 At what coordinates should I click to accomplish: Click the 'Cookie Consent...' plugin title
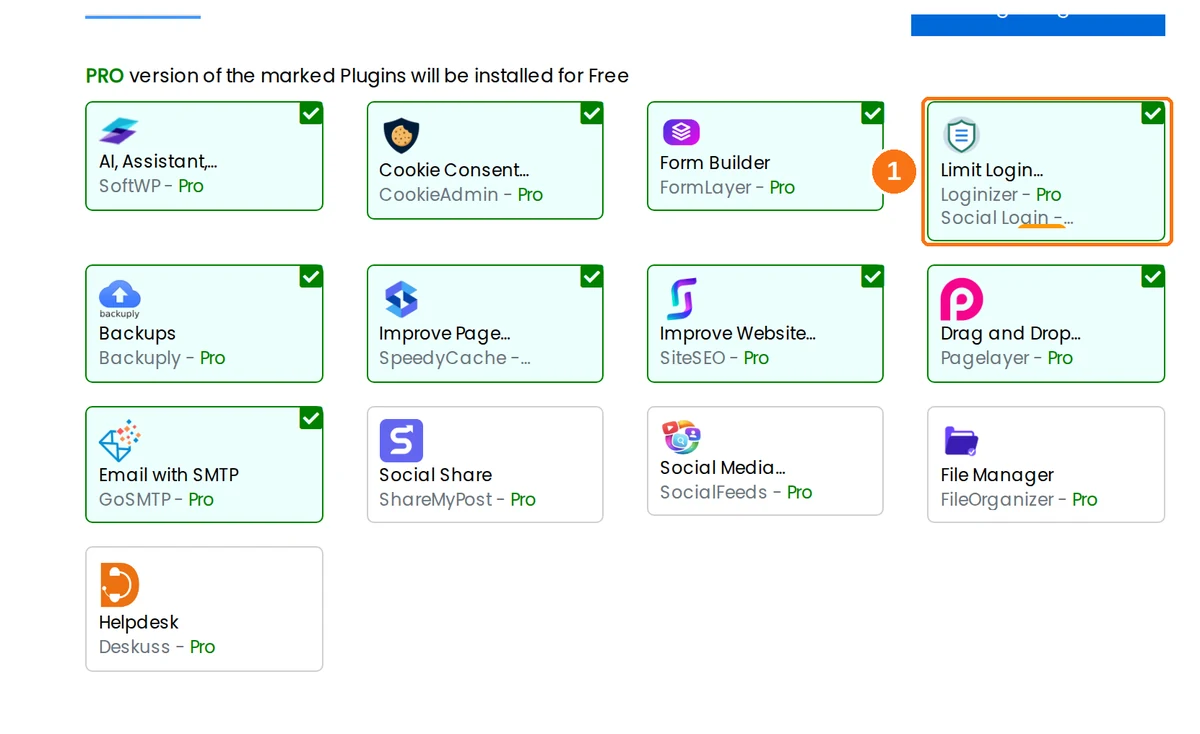(x=454, y=170)
